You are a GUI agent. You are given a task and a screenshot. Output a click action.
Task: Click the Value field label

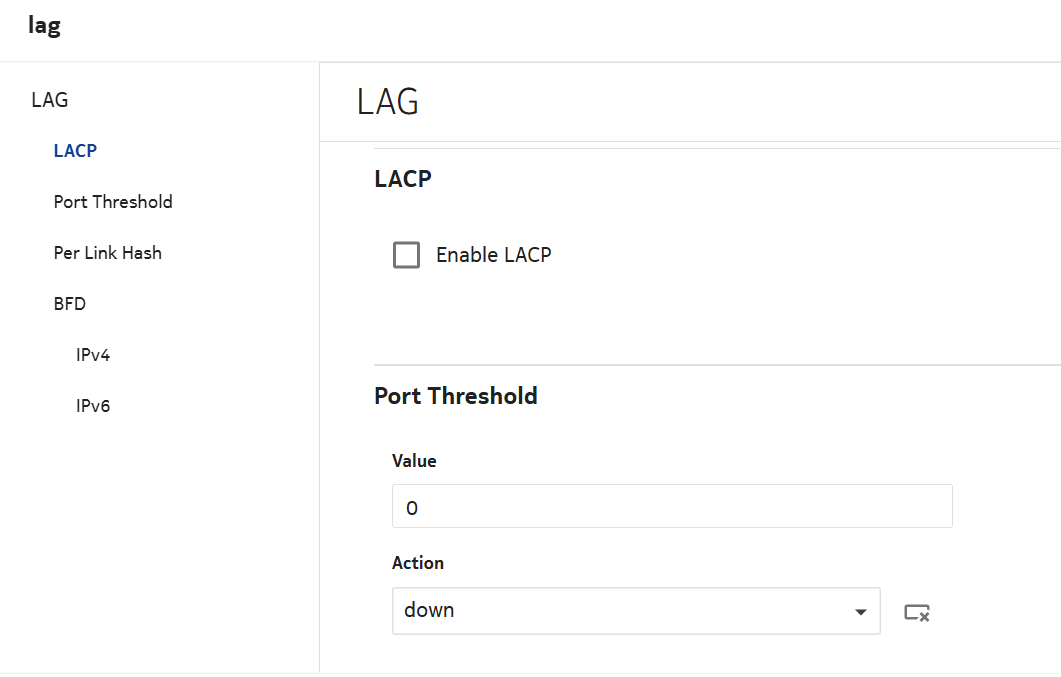click(414, 461)
